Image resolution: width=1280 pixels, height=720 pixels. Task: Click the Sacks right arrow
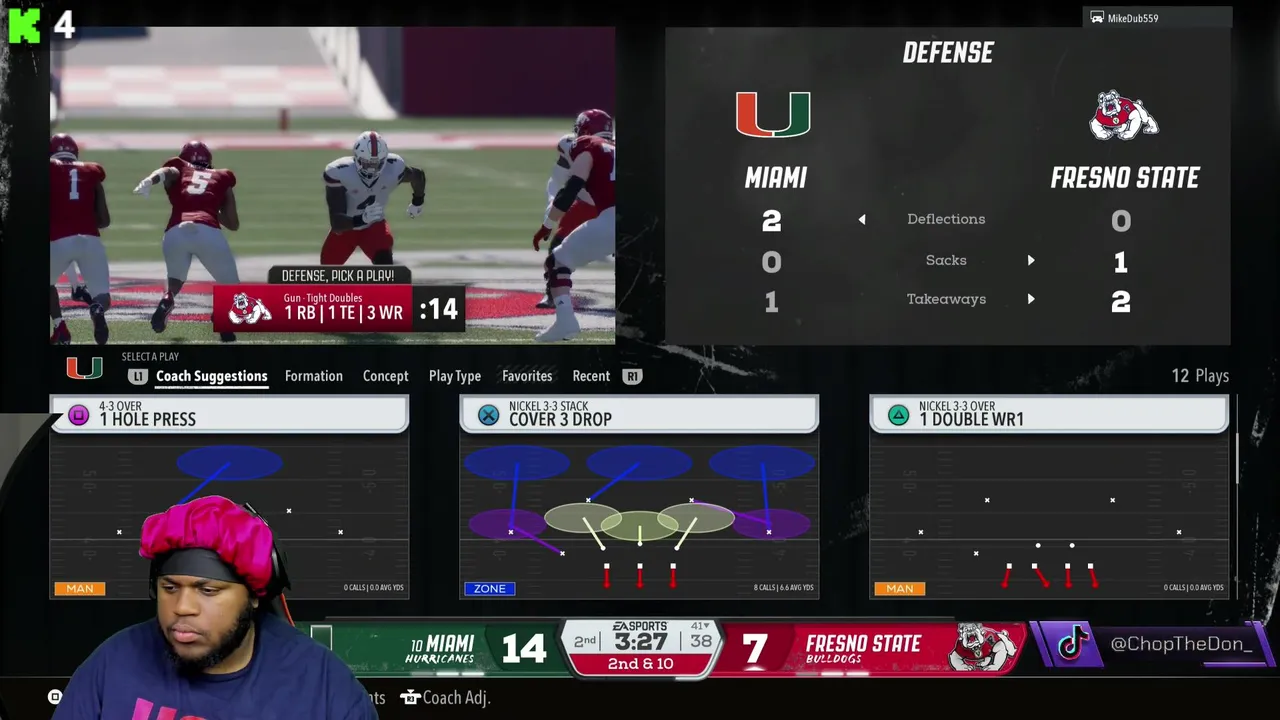1031,260
